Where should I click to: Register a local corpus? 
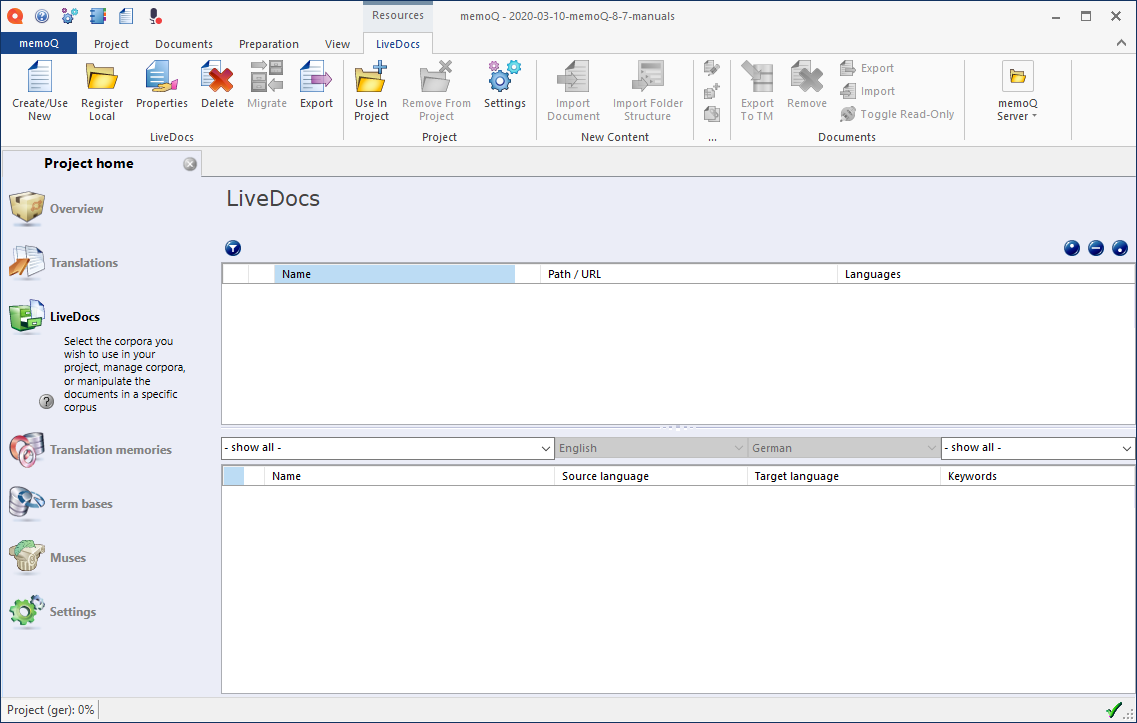[x=102, y=91]
